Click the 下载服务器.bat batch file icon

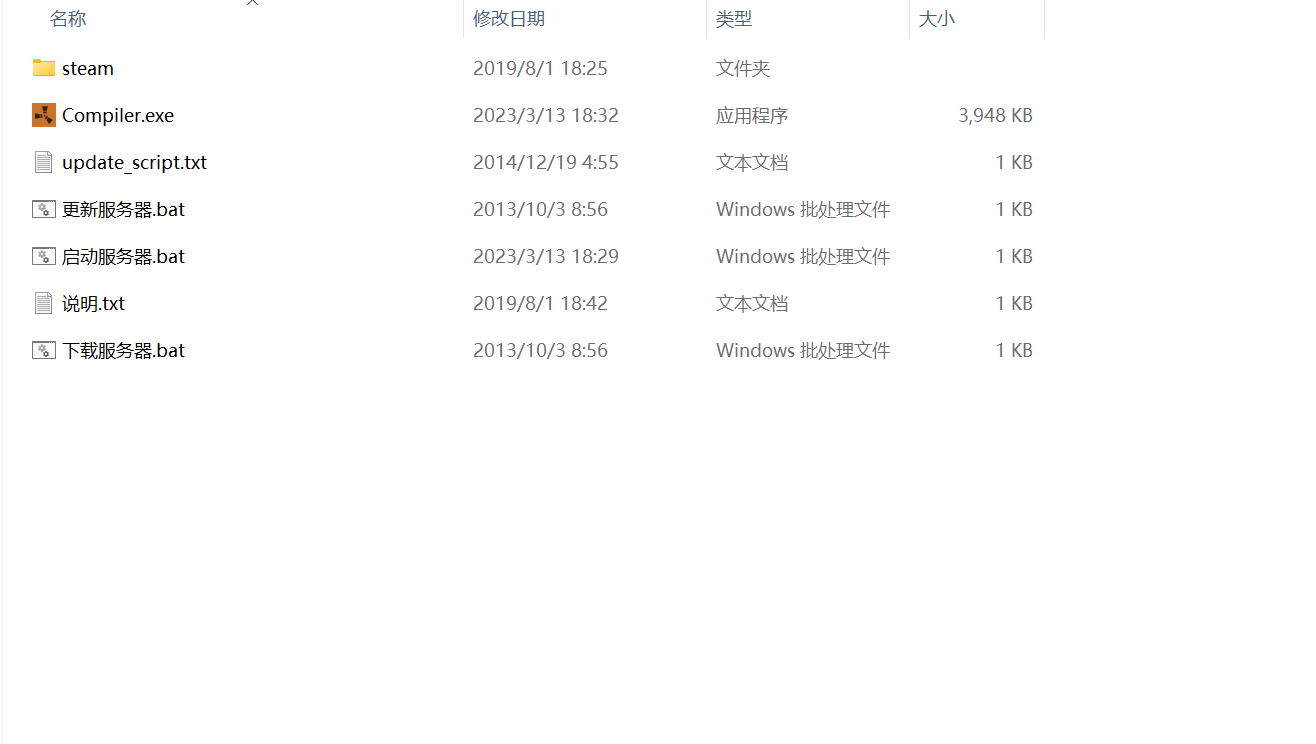pyautogui.click(x=43, y=350)
